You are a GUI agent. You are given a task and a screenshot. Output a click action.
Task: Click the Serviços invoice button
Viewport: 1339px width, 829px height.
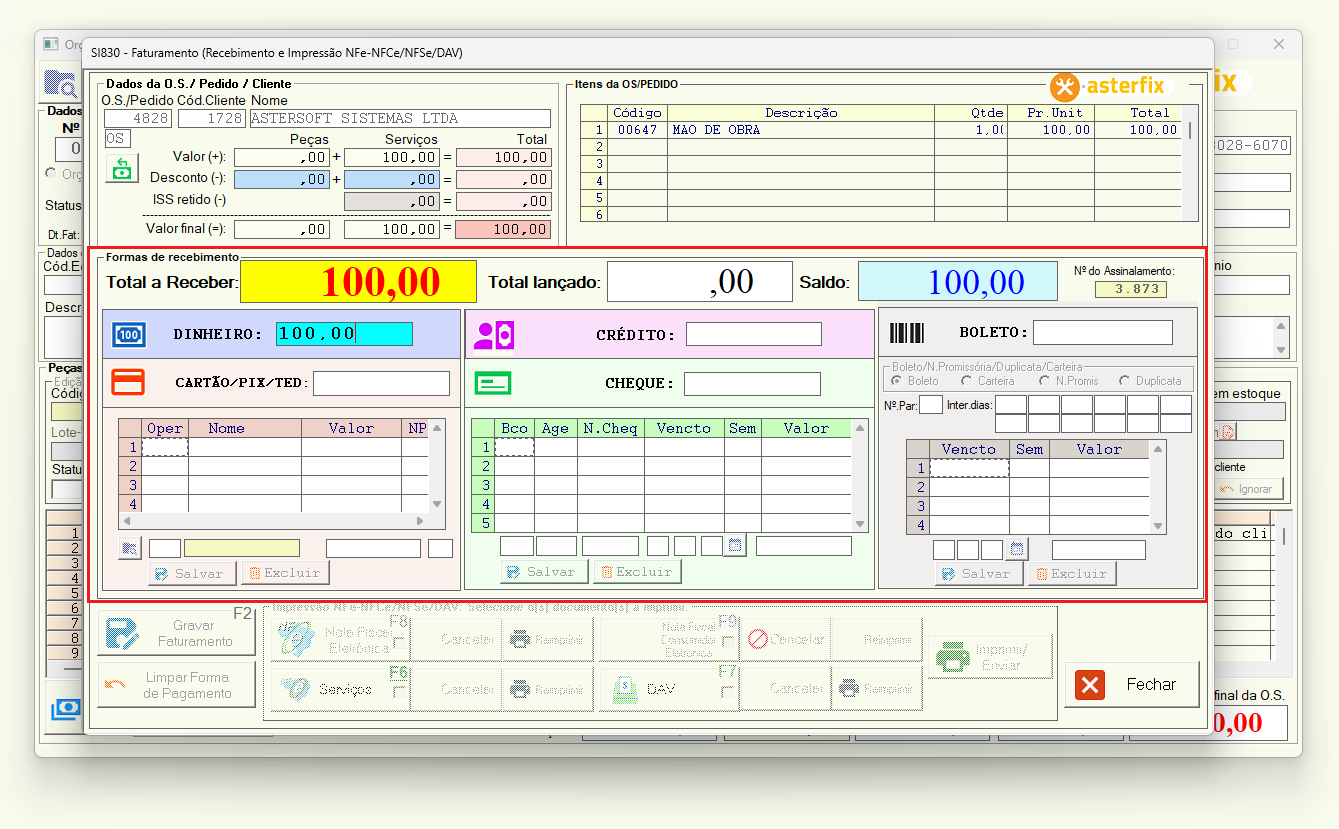[x=340, y=689]
